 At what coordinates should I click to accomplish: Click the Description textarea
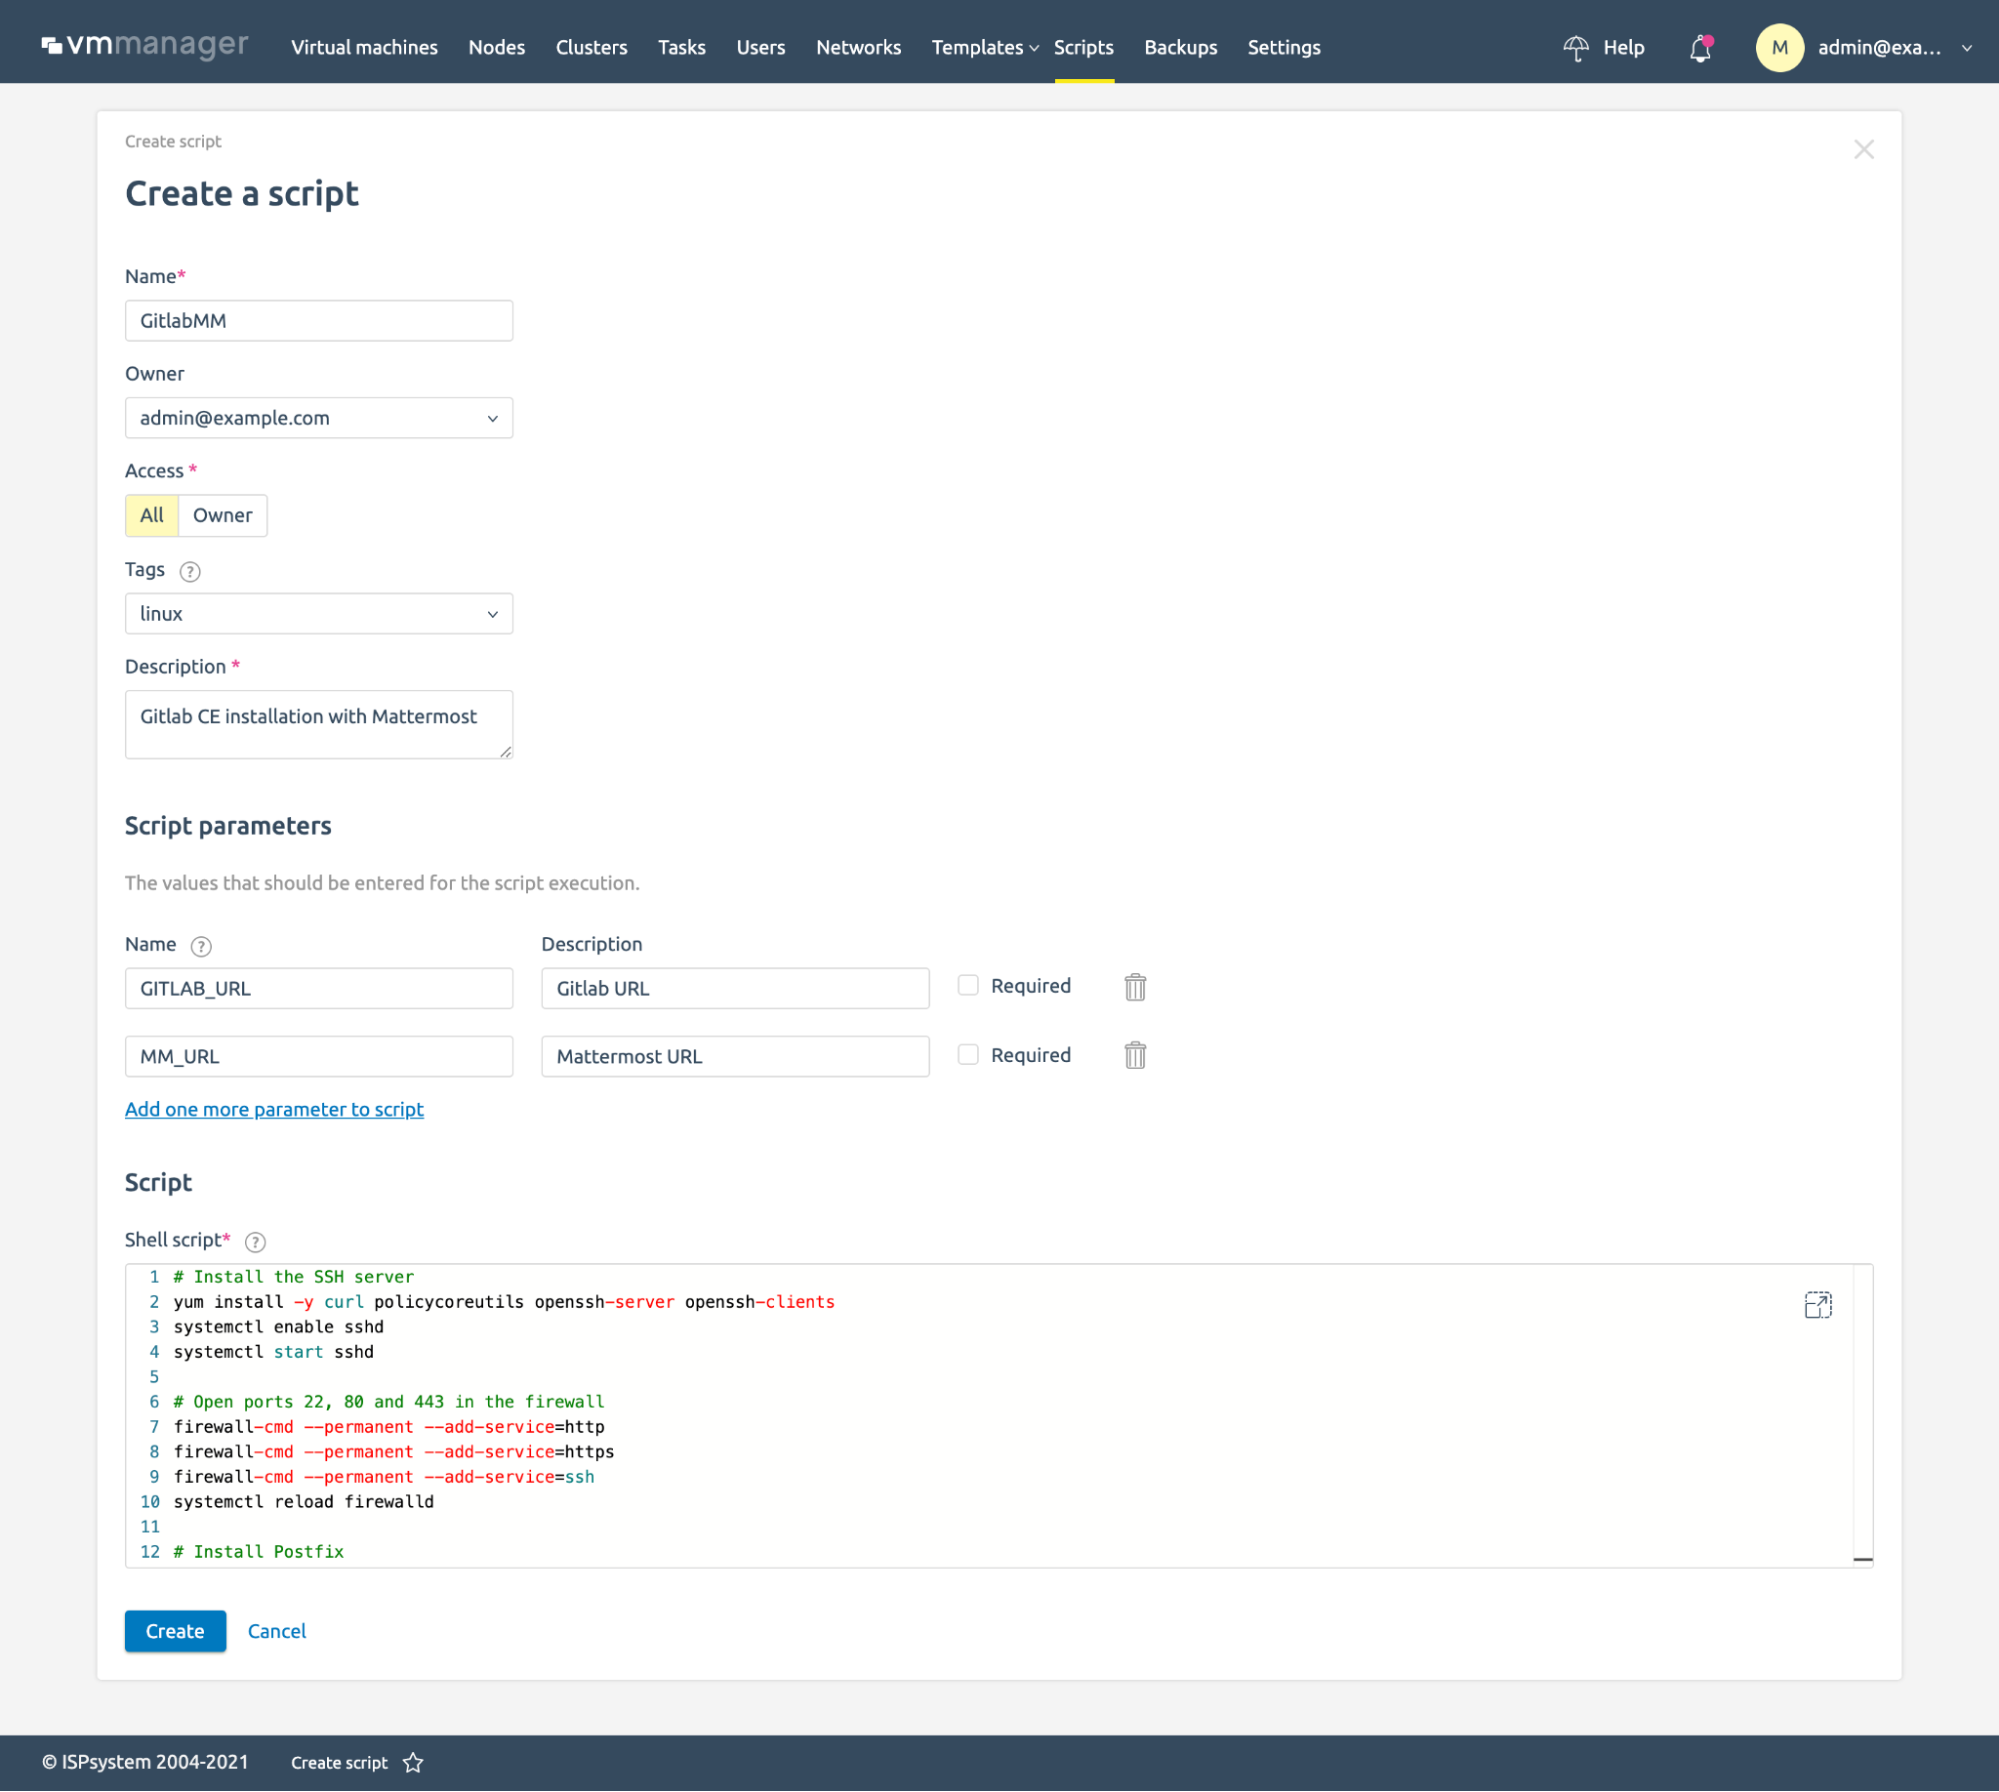pos(319,724)
